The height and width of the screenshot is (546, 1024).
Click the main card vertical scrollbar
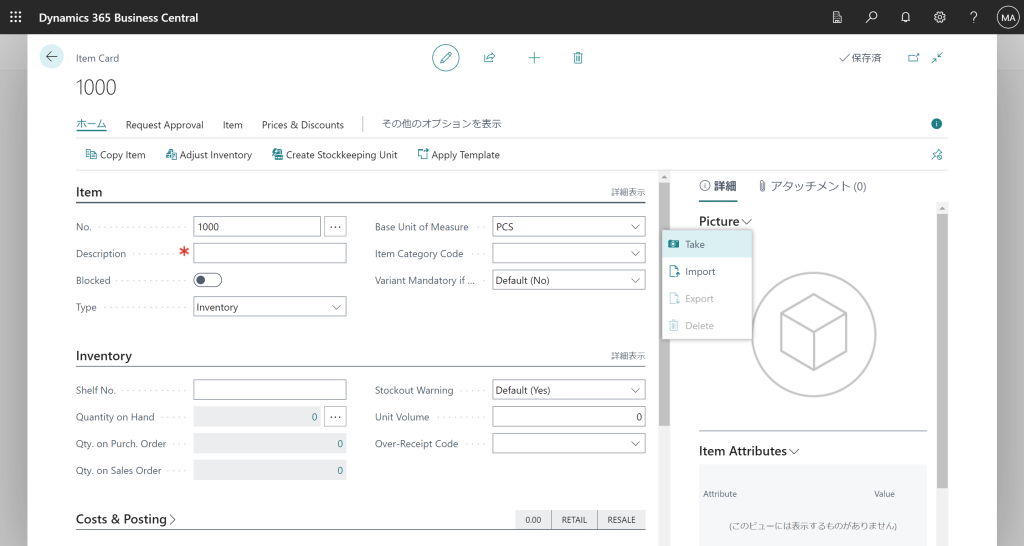pos(664,304)
